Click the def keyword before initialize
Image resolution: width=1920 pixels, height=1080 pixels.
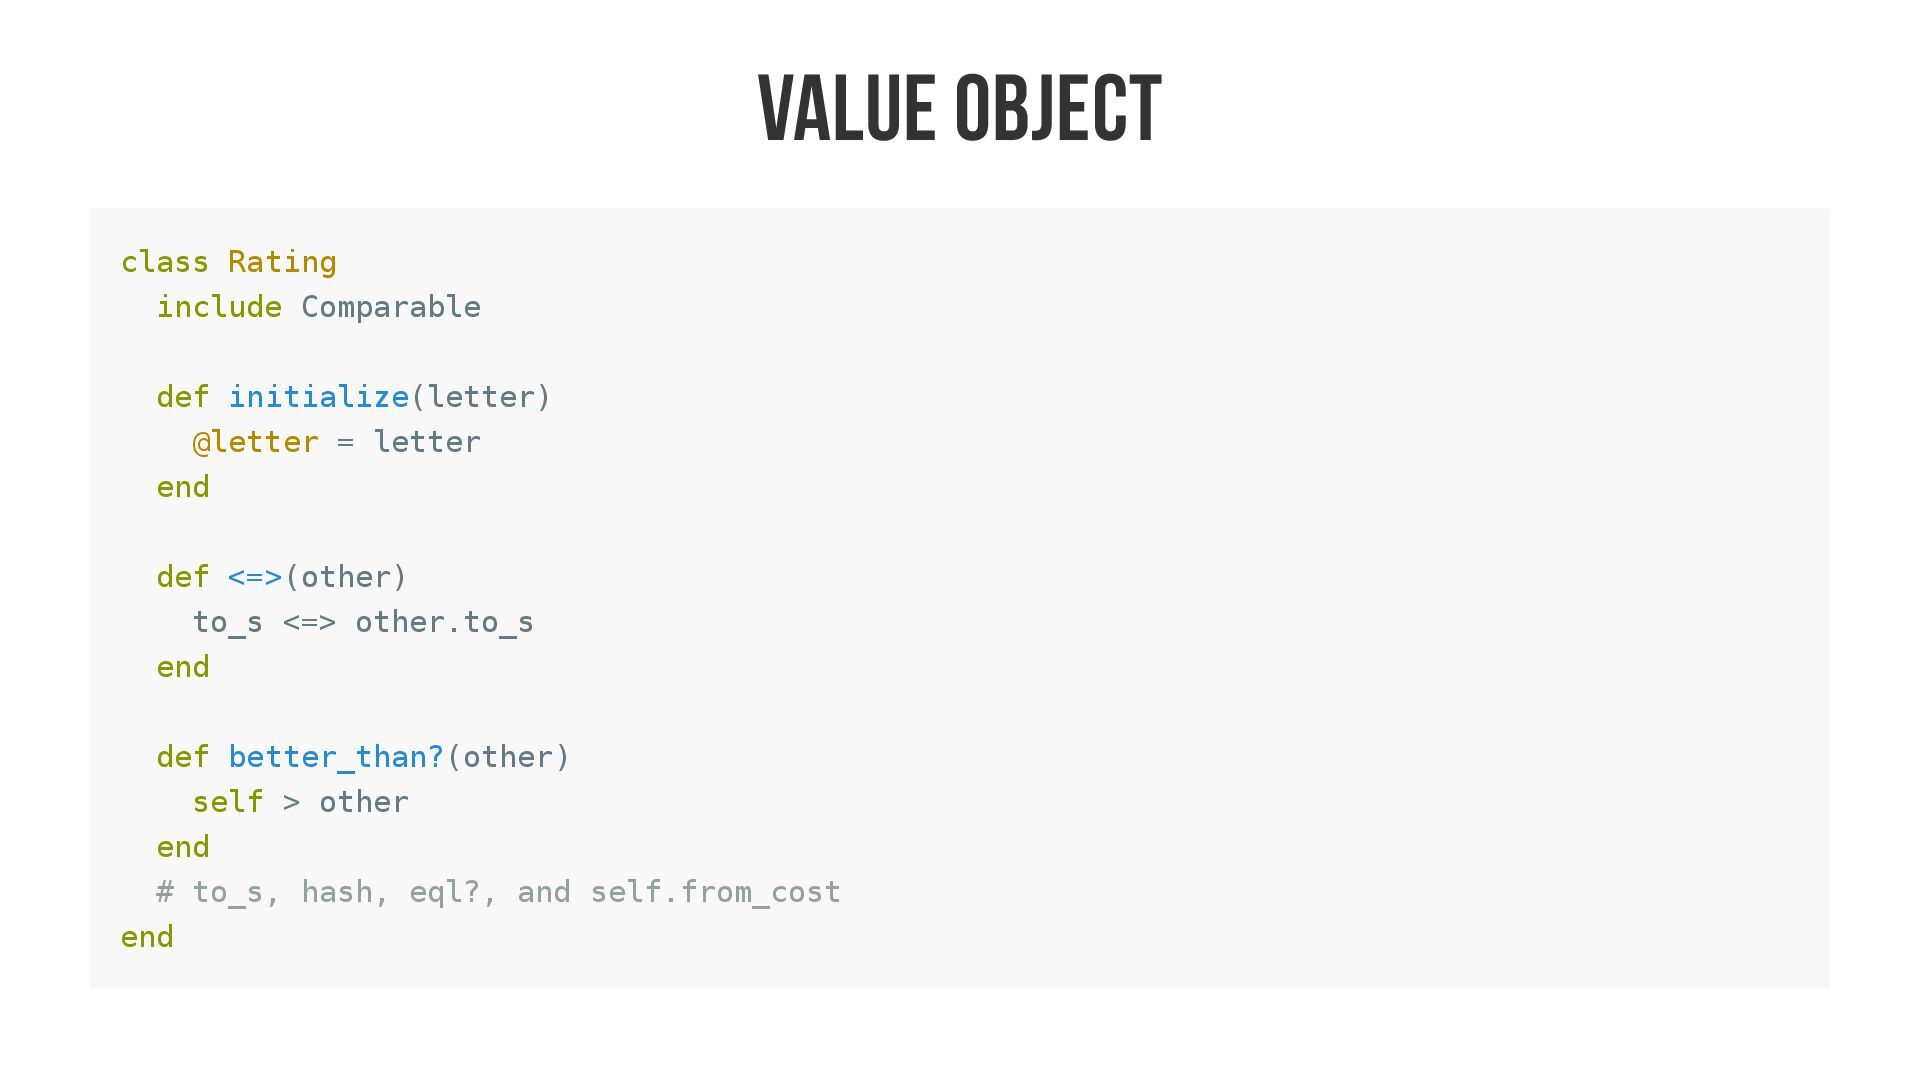[183, 397]
